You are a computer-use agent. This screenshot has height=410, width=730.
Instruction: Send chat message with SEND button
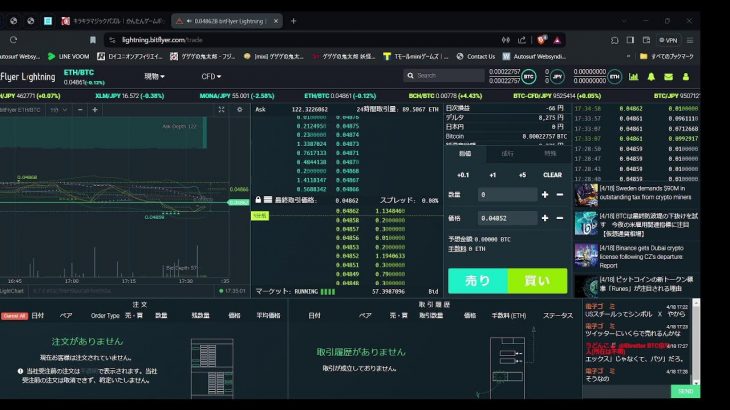[x=685, y=391]
